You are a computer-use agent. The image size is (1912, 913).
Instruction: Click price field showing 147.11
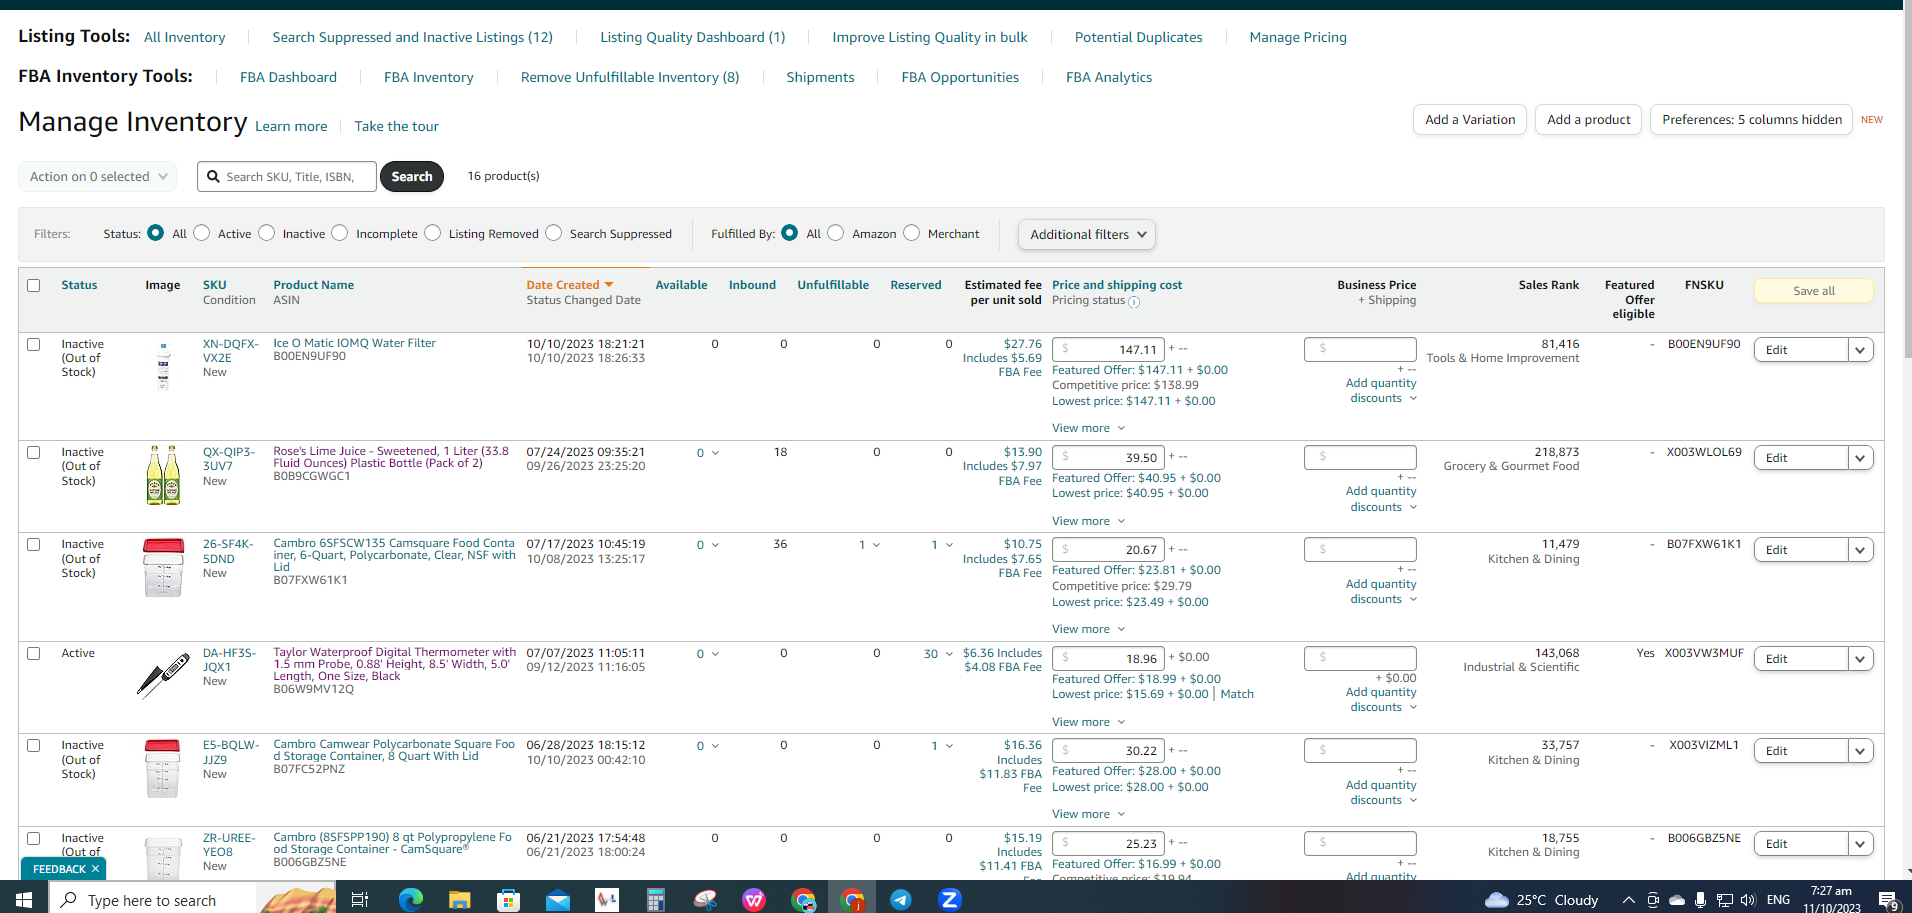(x=1108, y=350)
